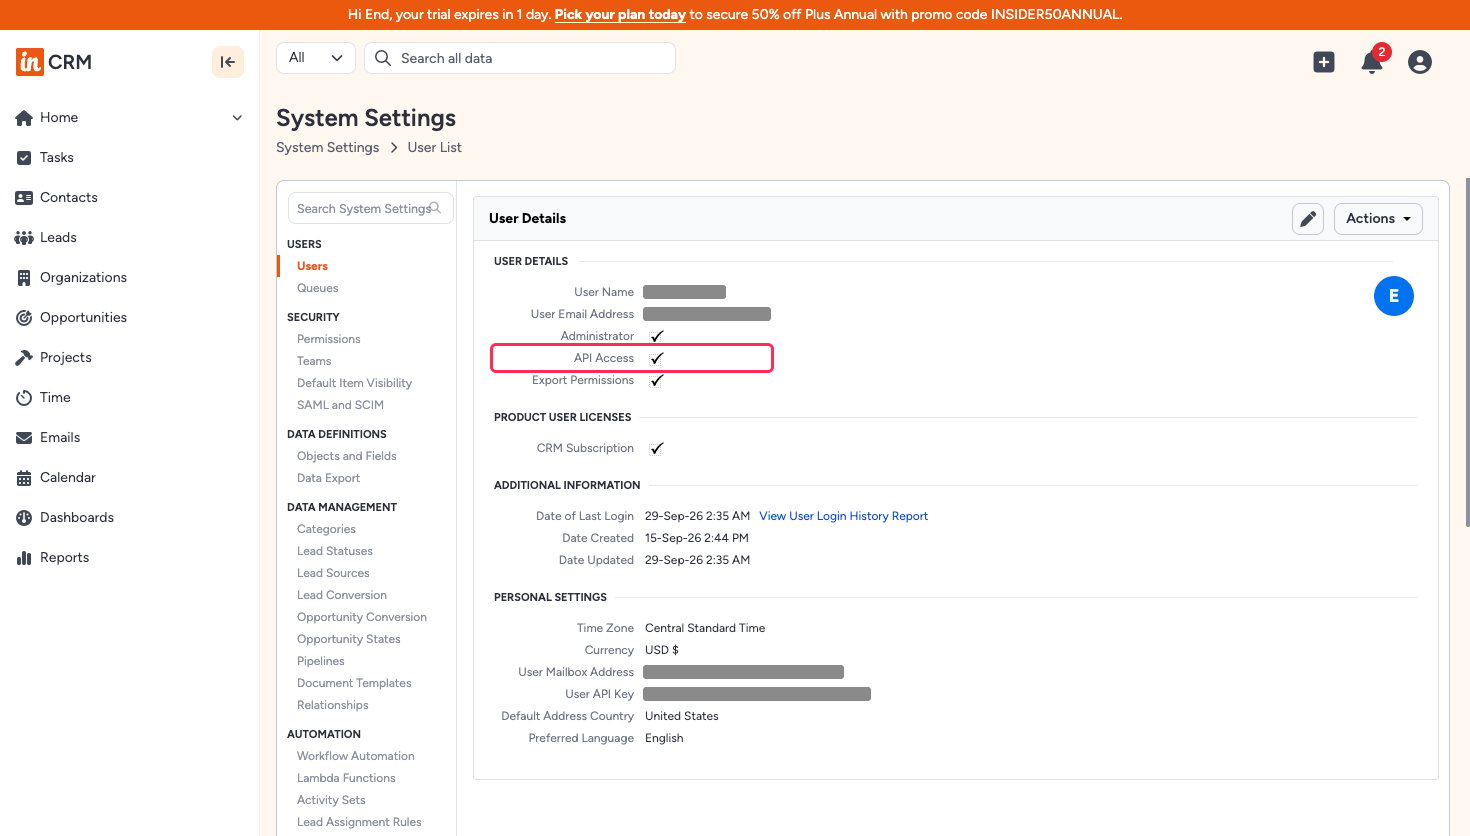Image resolution: width=1470 pixels, height=836 pixels.
Task: Toggle the CRM Subscription checkbox
Action: pyautogui.click(x=657, y=448)
